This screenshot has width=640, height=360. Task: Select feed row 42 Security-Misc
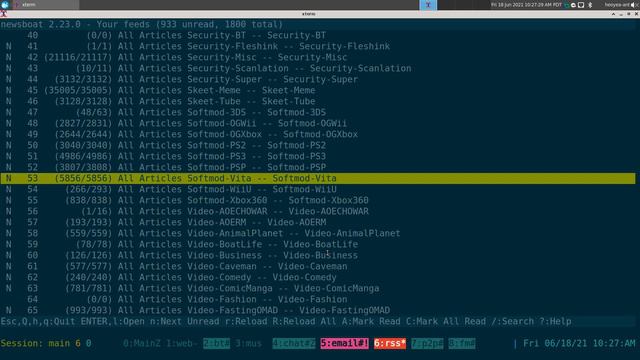(x=318, y=58)
